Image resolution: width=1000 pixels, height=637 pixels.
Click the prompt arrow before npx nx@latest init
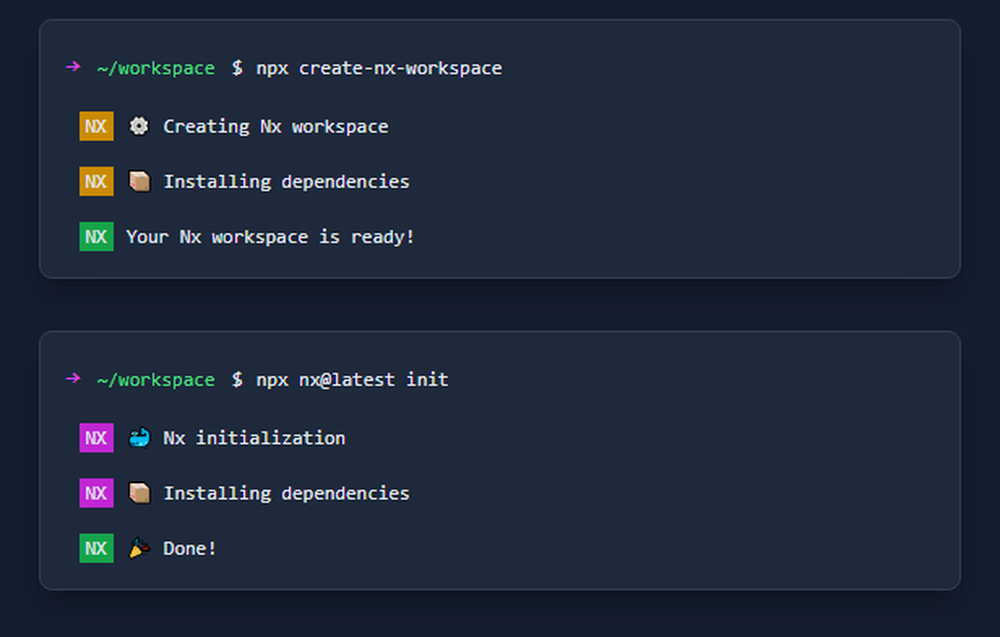[73, 379]
